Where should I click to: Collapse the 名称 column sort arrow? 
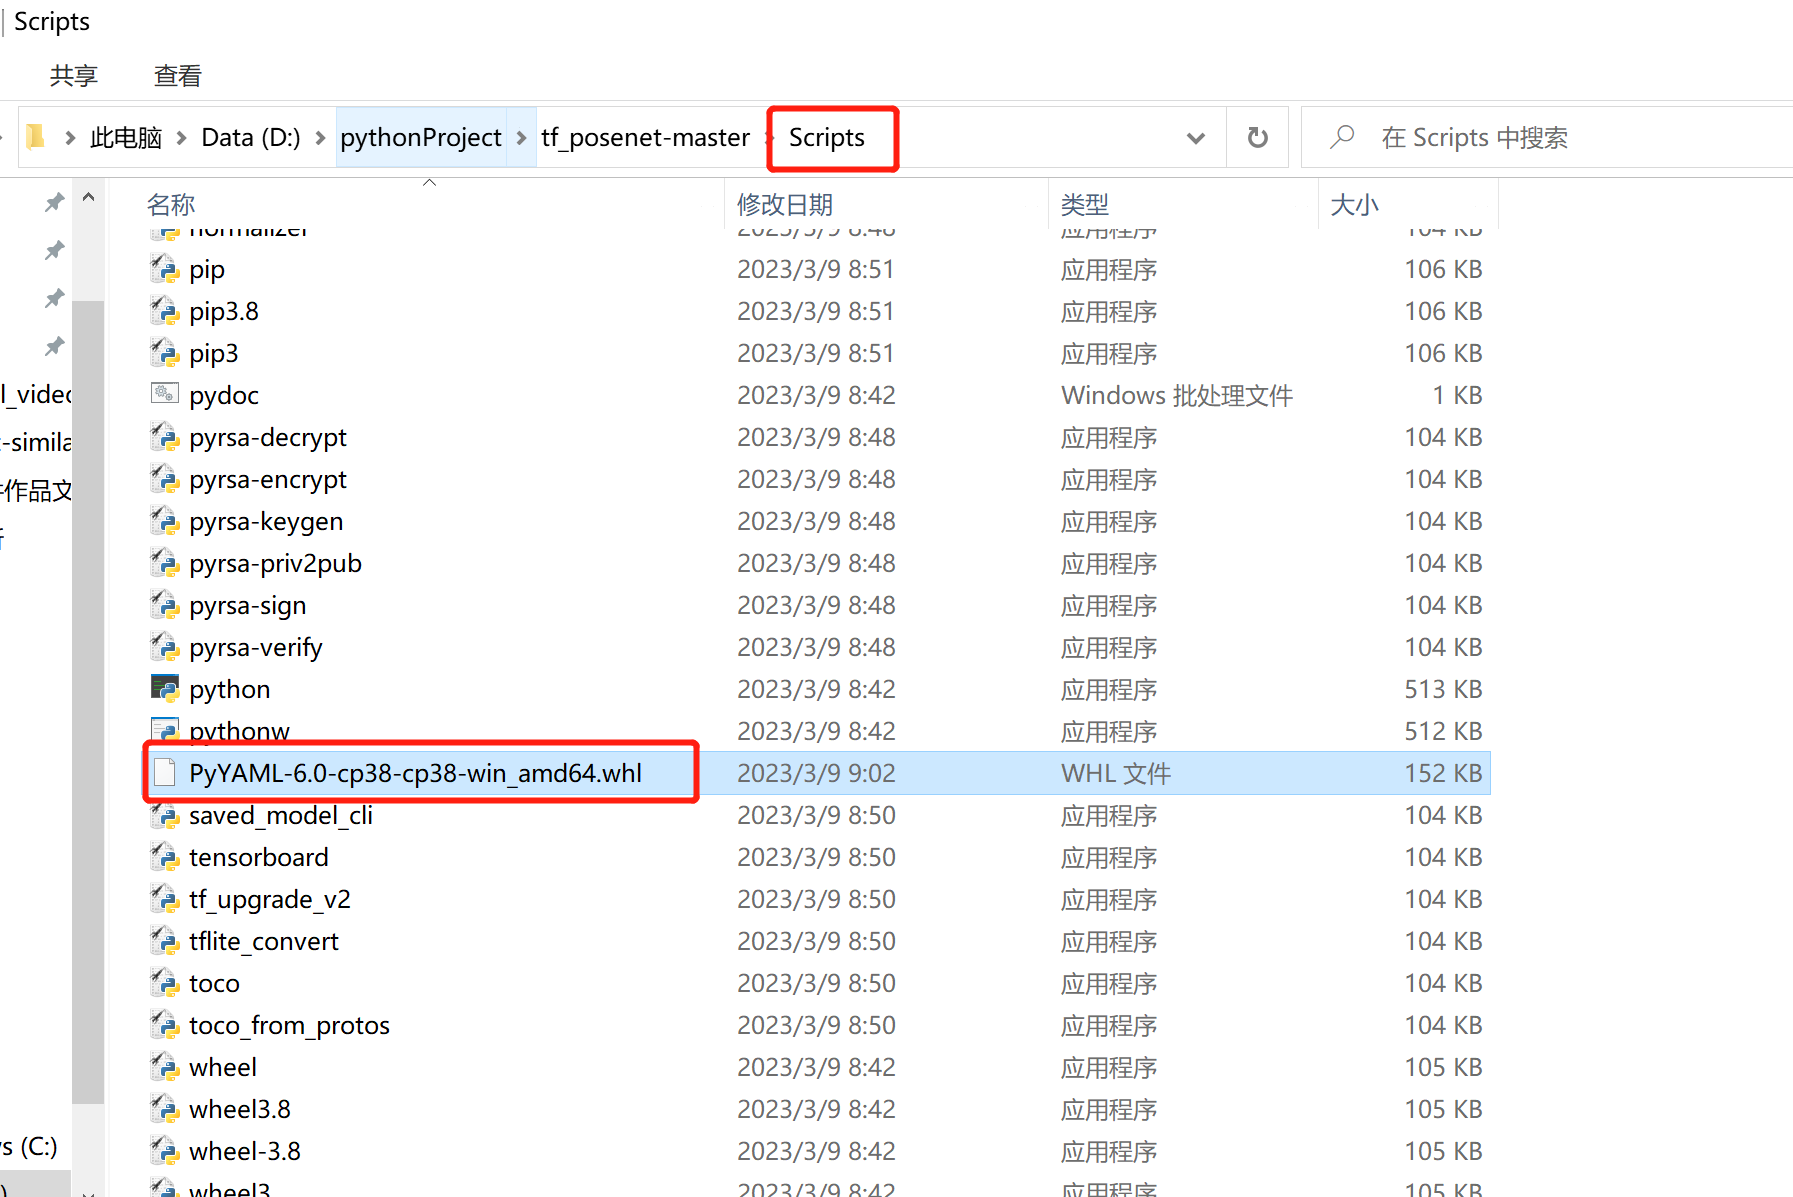430,183
